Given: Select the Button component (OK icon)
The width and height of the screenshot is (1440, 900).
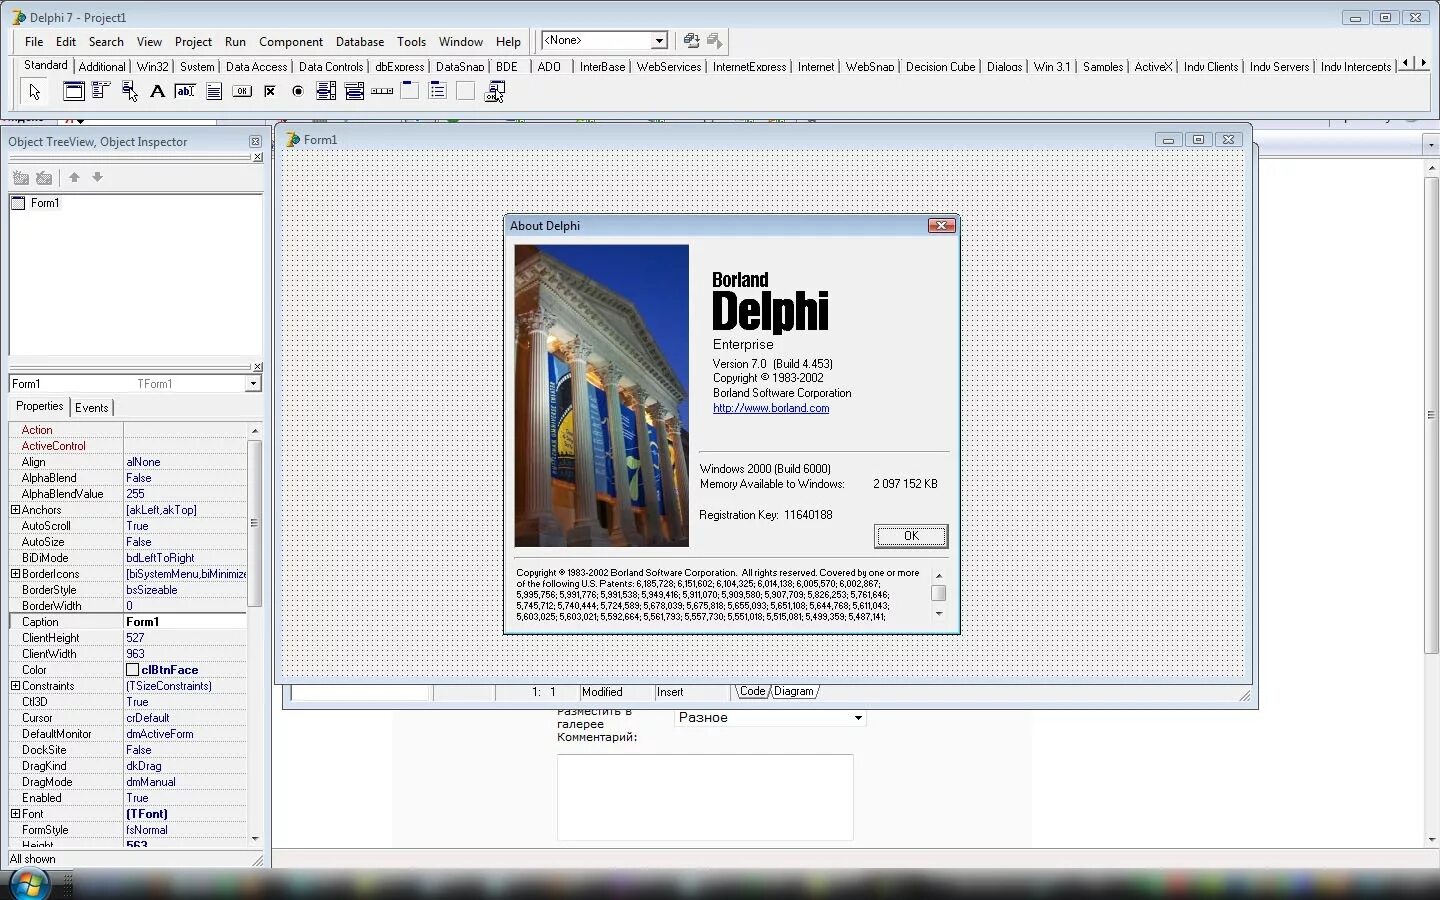Looking at the screenshot, I should (x=242, y=91).
